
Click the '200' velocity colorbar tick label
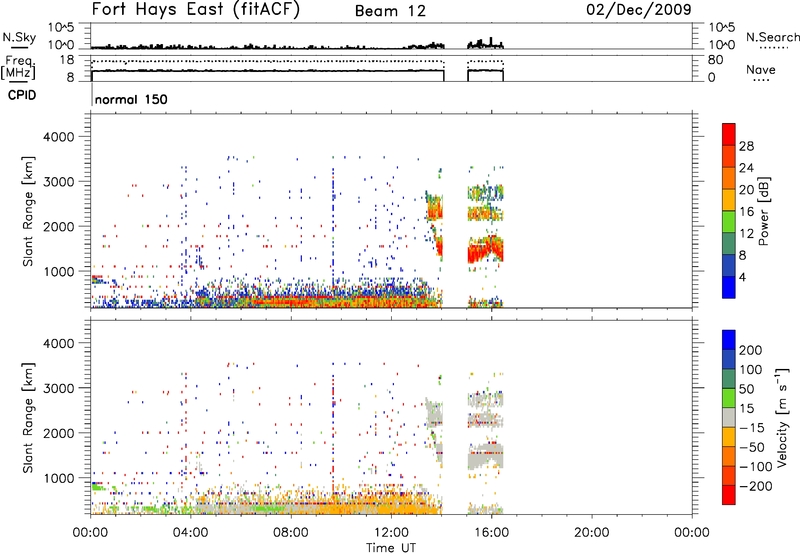coord(750,350)
